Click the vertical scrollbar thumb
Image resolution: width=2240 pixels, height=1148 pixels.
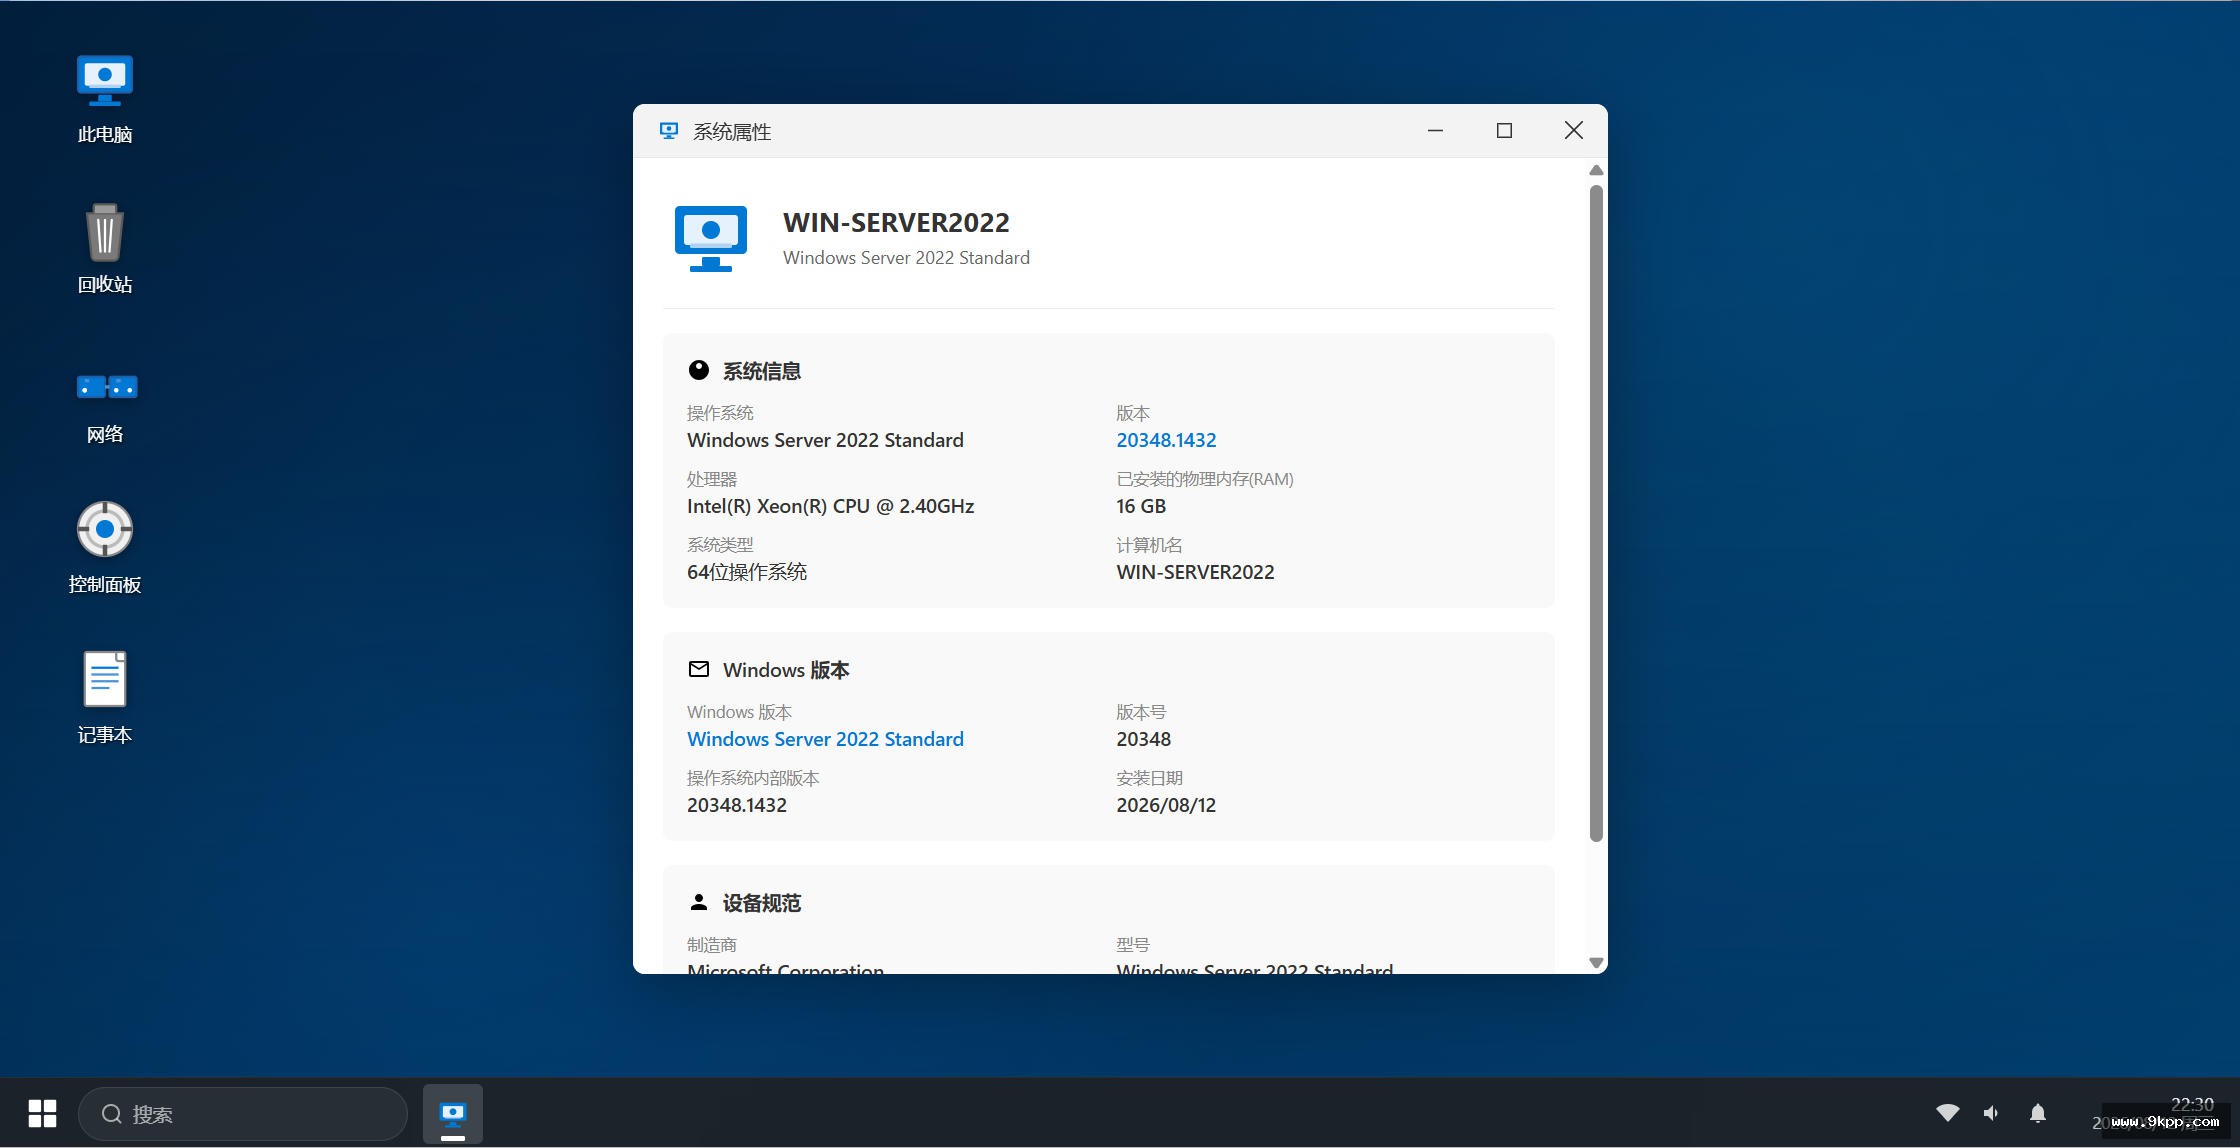(x=1596, y=512)
